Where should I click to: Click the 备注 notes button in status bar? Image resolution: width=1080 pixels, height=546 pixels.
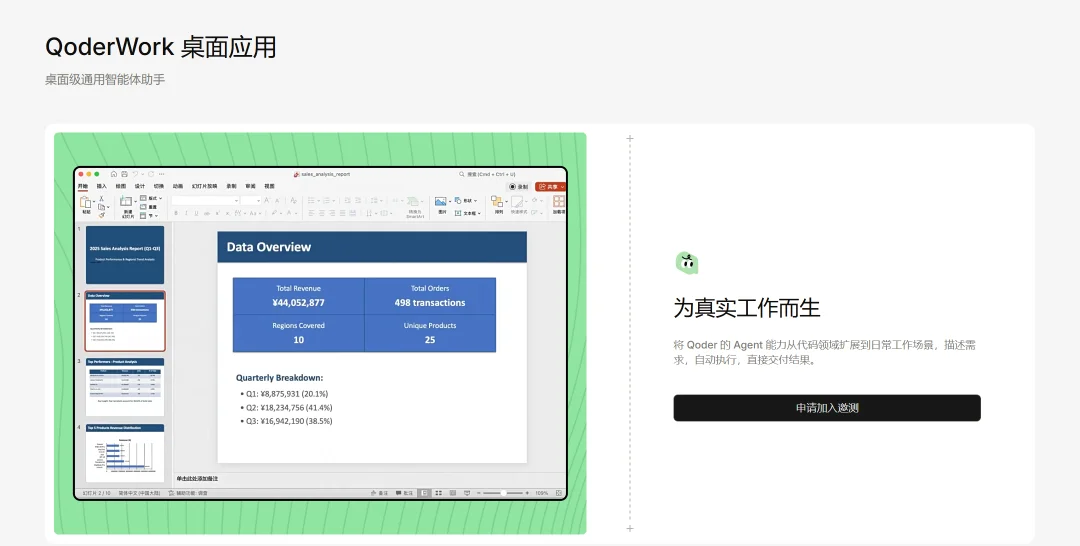pos(380,493)
